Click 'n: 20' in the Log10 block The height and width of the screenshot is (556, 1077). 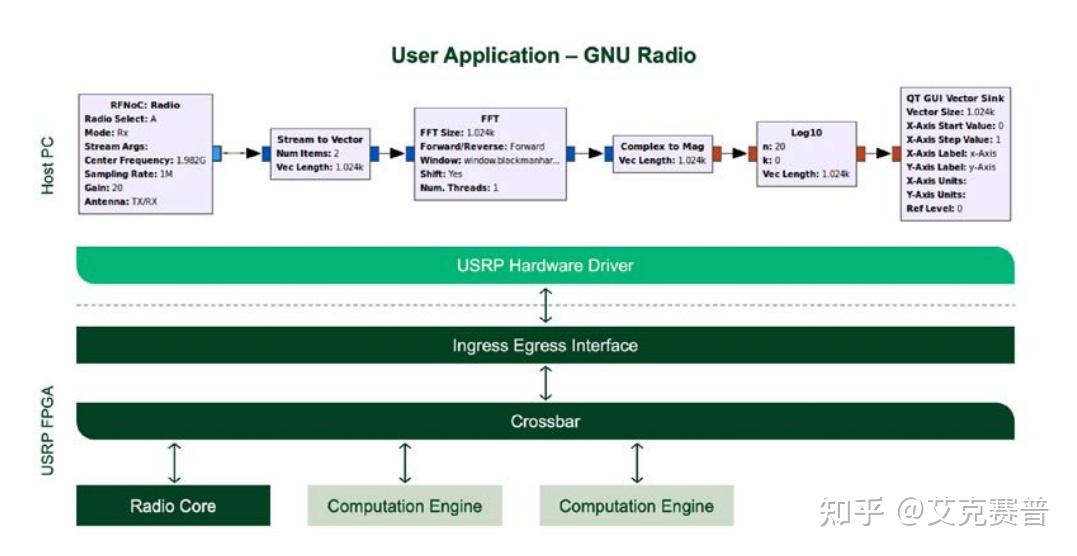pos(774,146)
